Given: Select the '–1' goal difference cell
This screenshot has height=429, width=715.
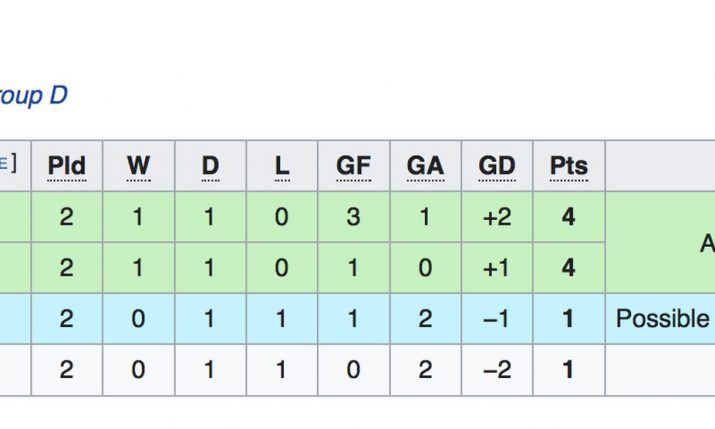Looking at the screenshot, I should (497, 319).
